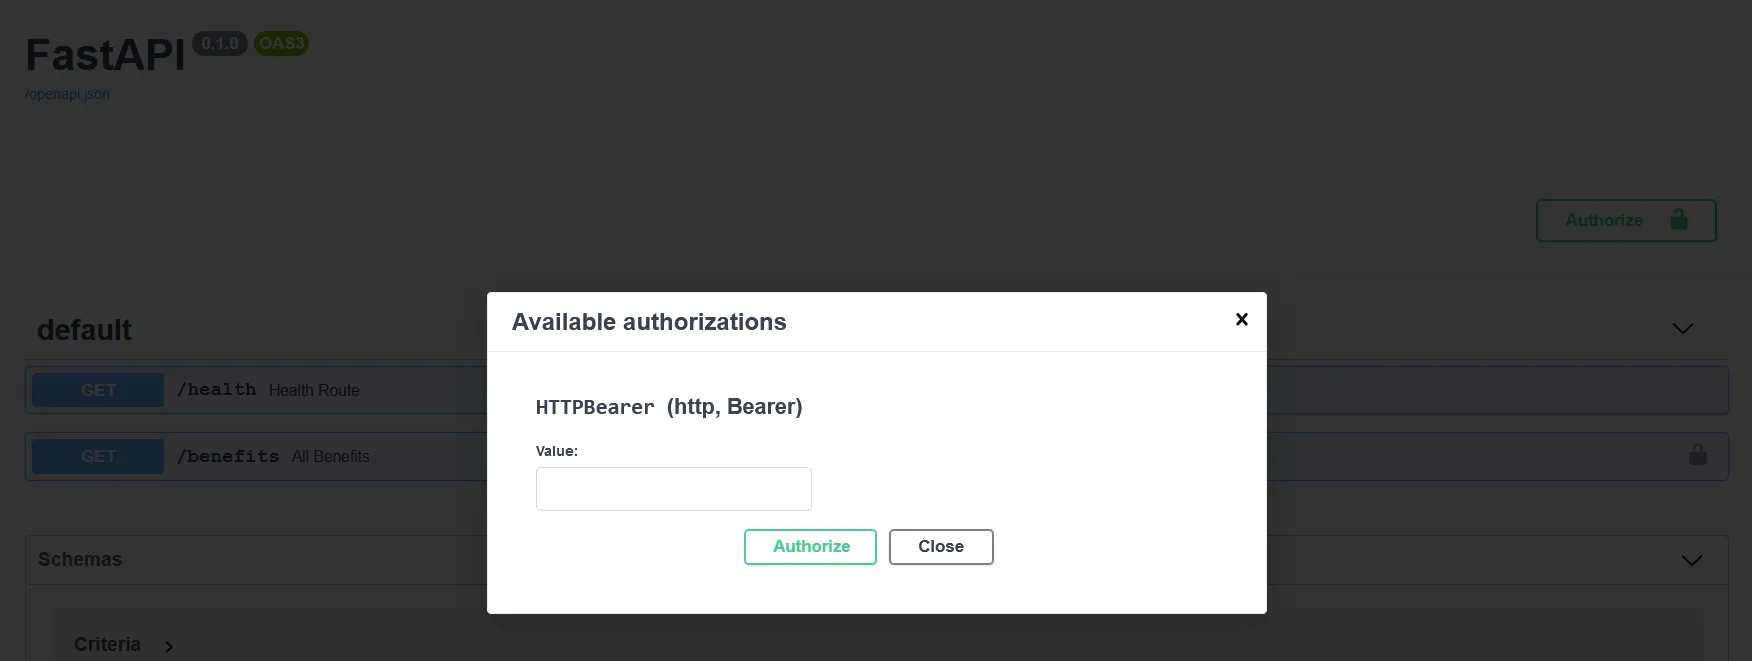Select the Criteria model name
This screenshot has height=661, width=1752.
coord(107,644)
